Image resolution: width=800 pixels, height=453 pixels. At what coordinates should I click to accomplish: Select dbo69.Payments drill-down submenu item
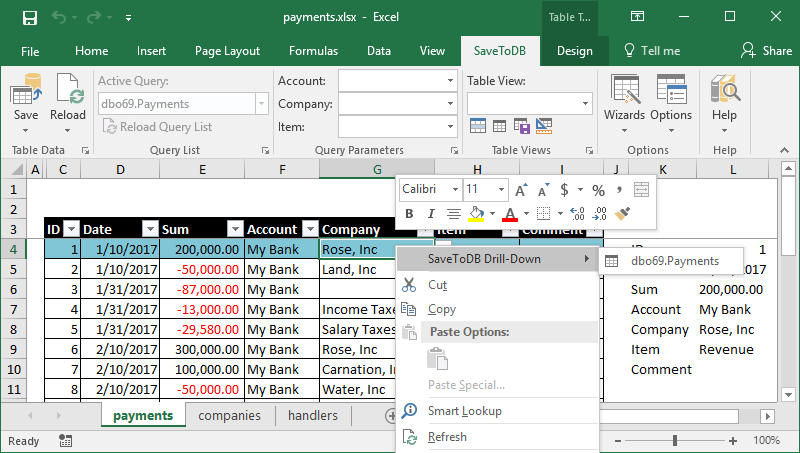(671, 261)
